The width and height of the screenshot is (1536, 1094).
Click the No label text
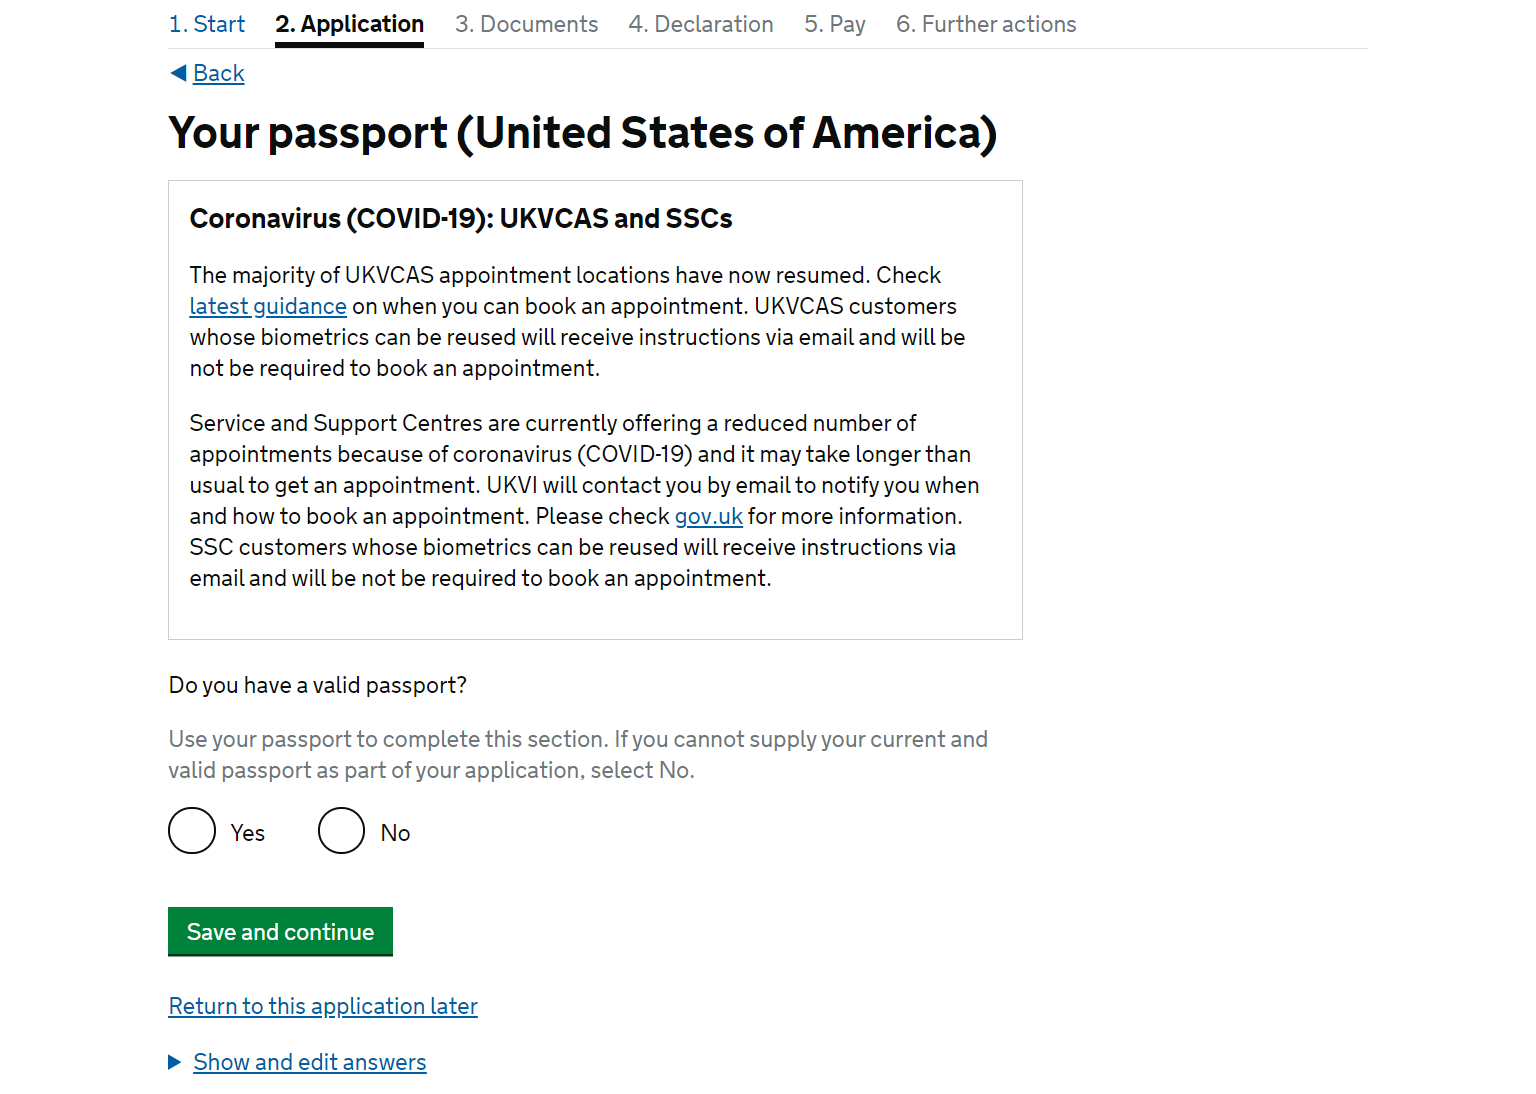[396, 833]
